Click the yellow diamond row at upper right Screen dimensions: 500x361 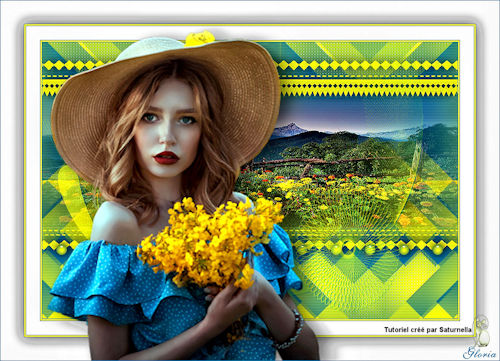point(368,65)
